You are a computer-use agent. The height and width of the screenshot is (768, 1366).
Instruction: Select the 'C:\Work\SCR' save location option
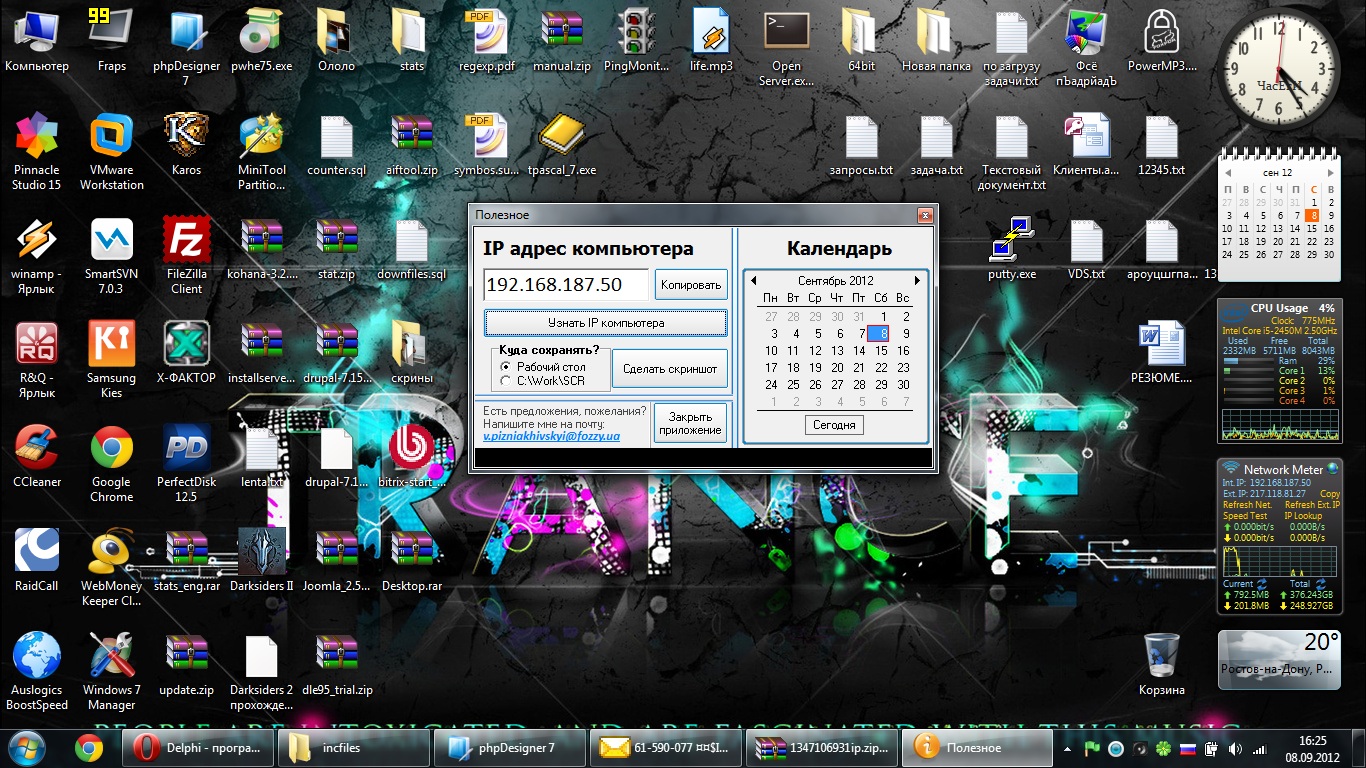click(505, 381)
